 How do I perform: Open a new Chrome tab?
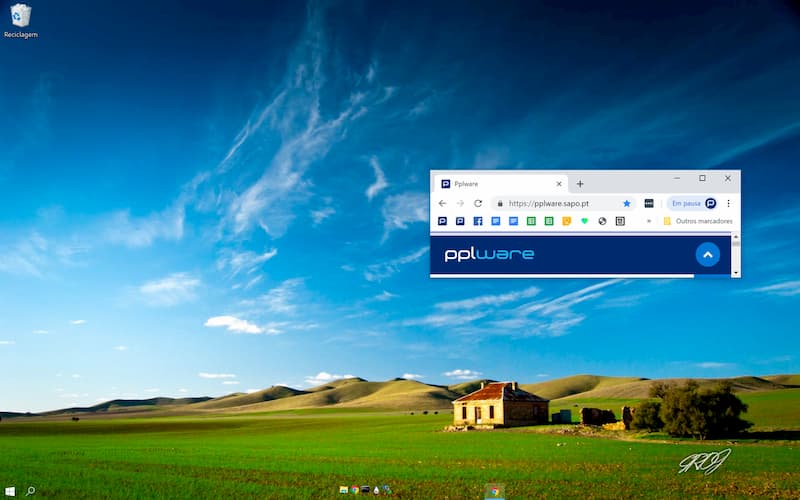tap(580, 184)
